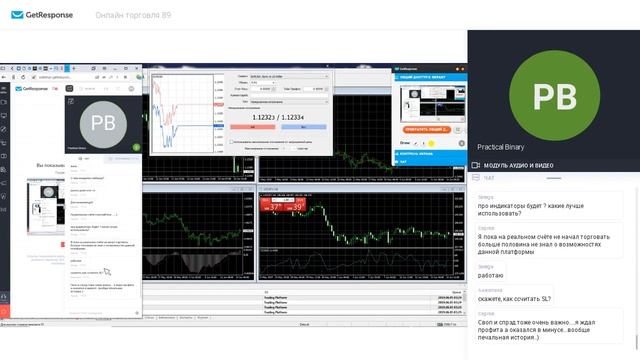Expand the 'ОБЩИЙ ДОСТУП К ЭКРАНУ' header in share panel
640x360 pixels.
[430, 77]
